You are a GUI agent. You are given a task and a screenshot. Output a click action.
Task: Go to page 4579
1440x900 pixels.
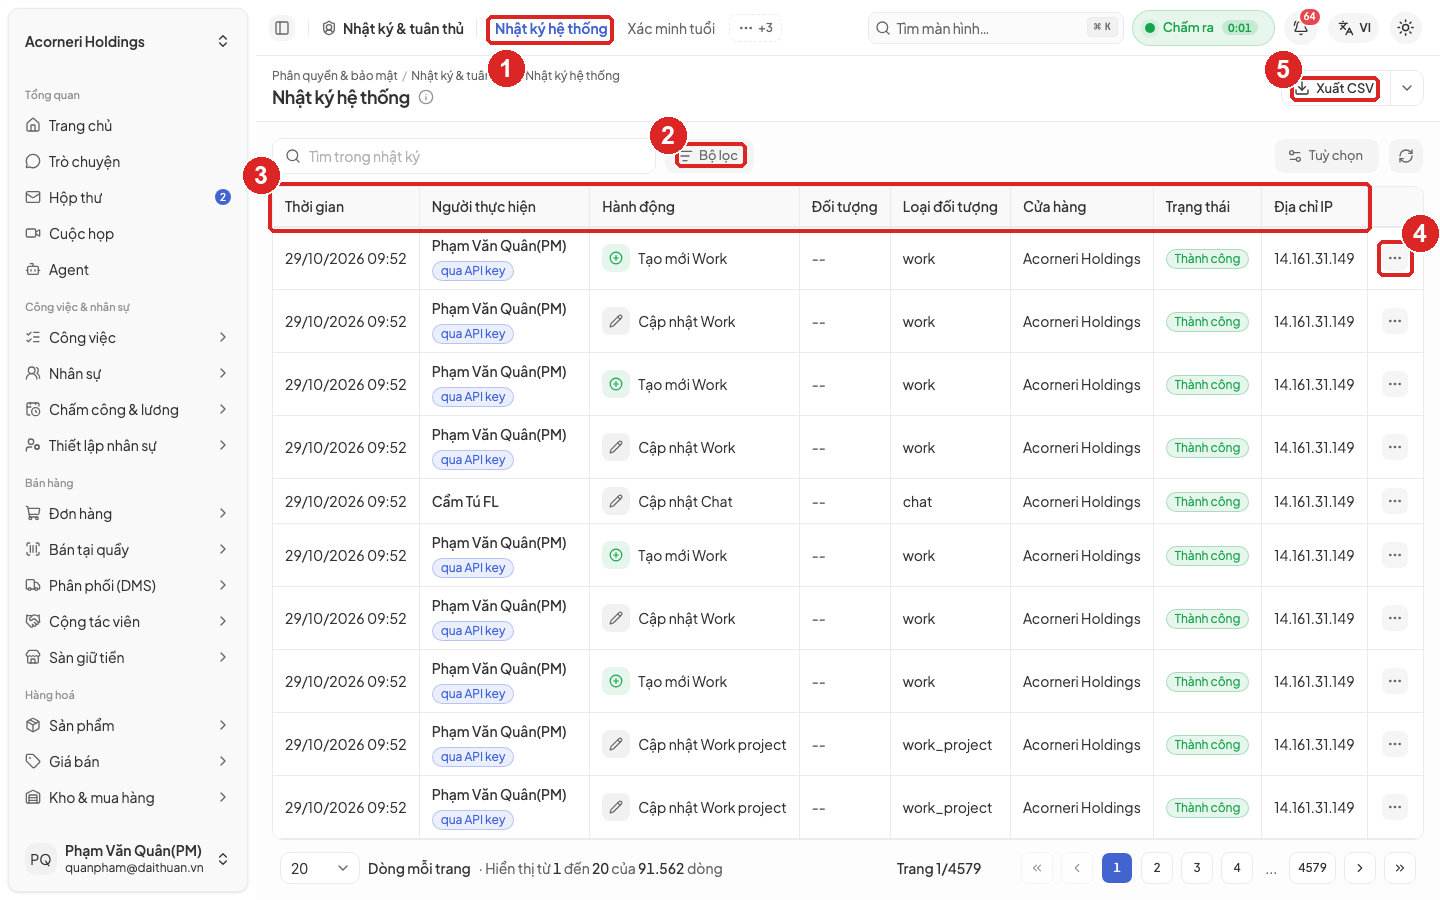click(x=1312, y=868)
